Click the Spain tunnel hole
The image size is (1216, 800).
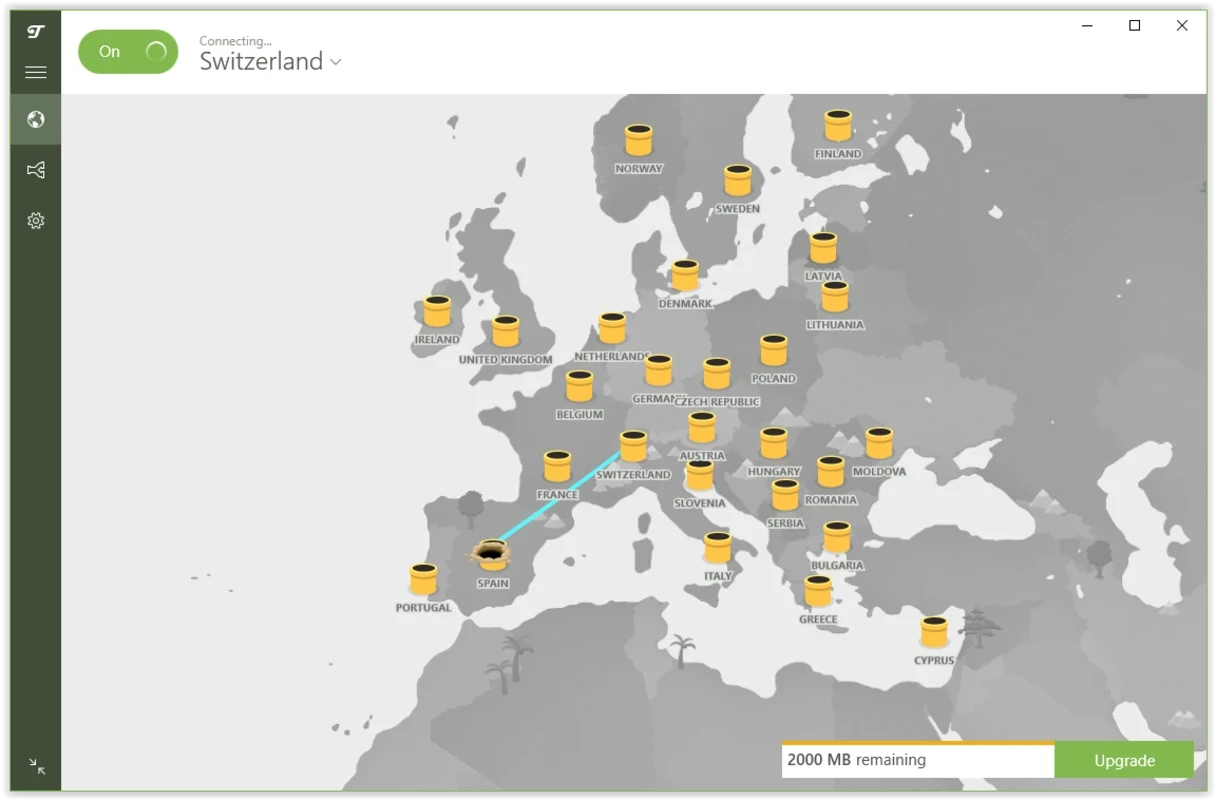(492, 554)
